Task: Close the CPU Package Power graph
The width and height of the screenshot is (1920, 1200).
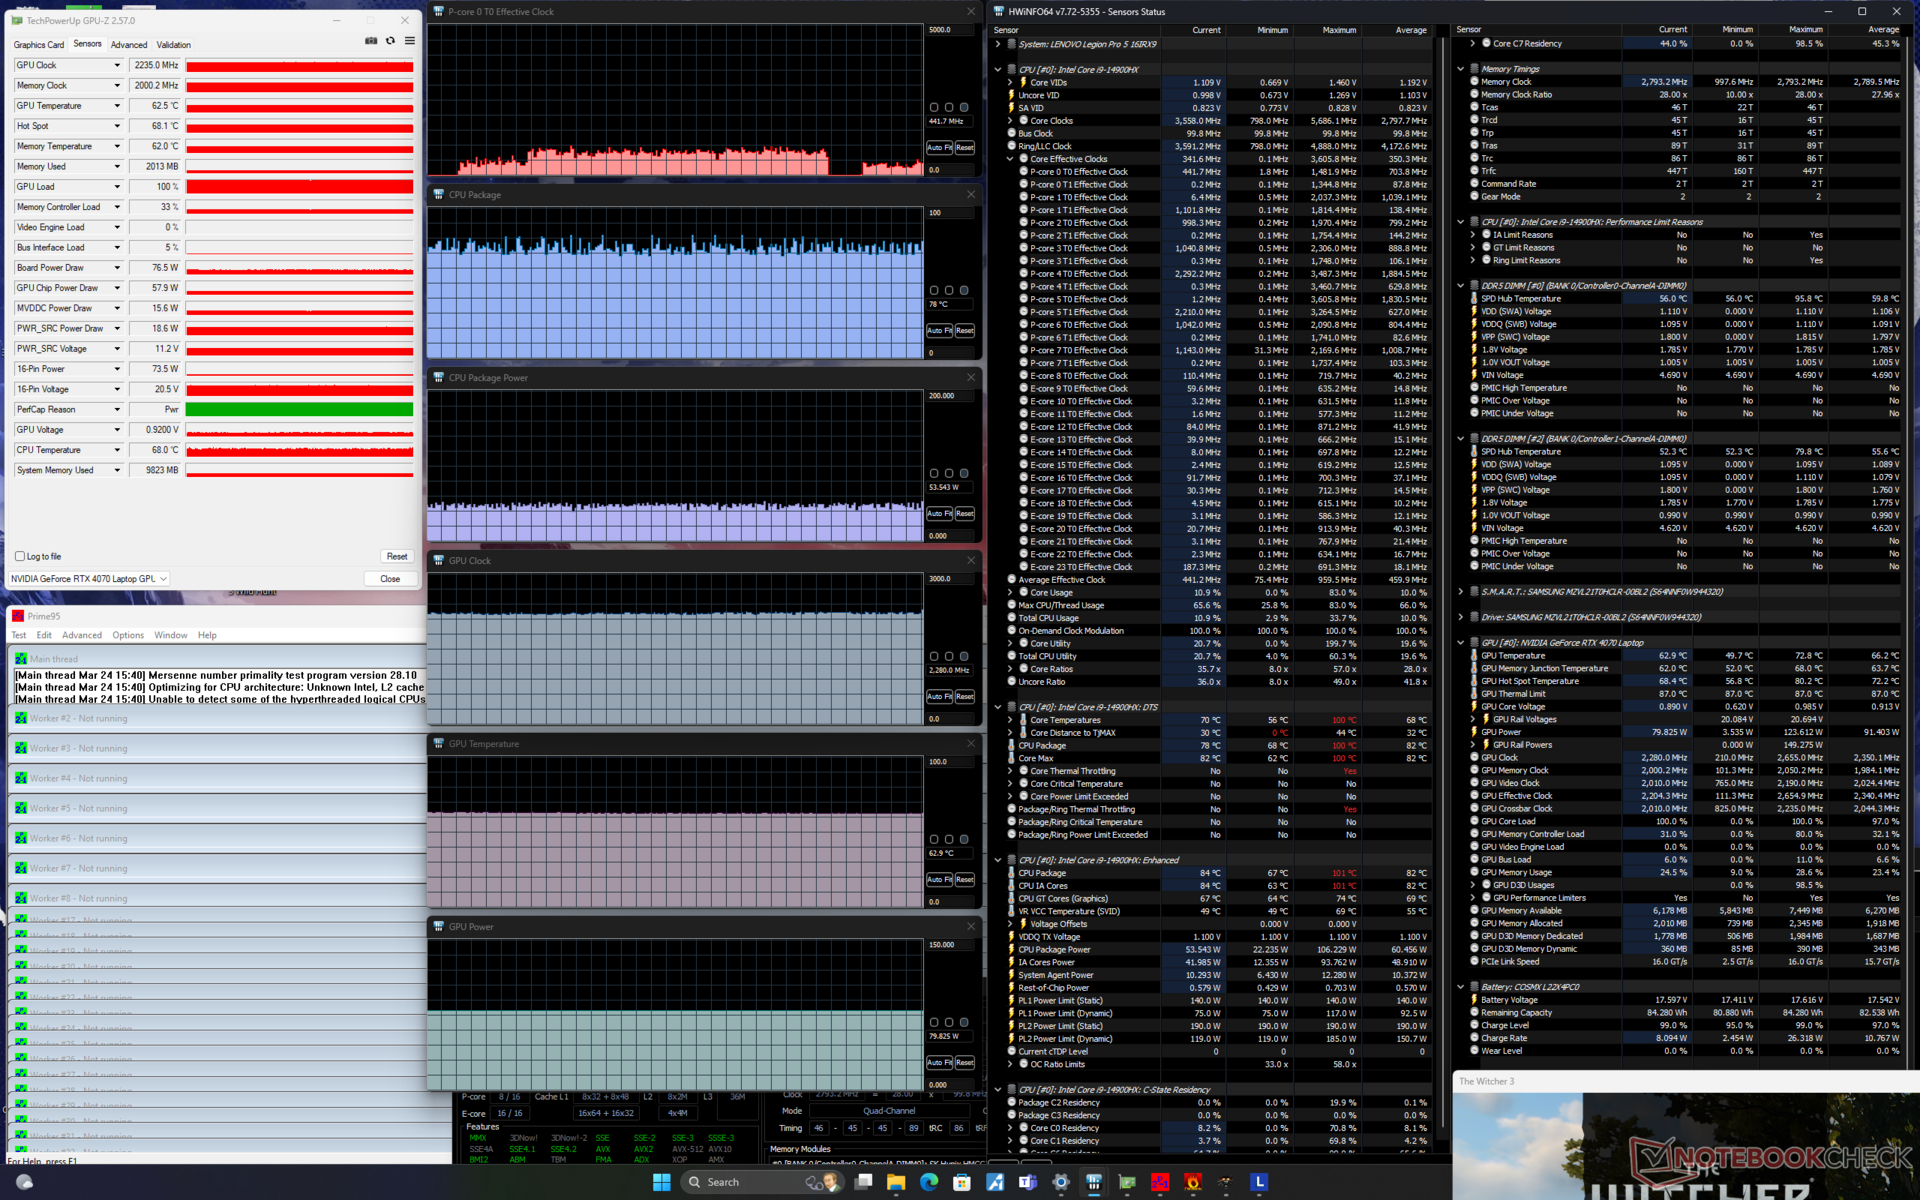Action: click(971, 378)
